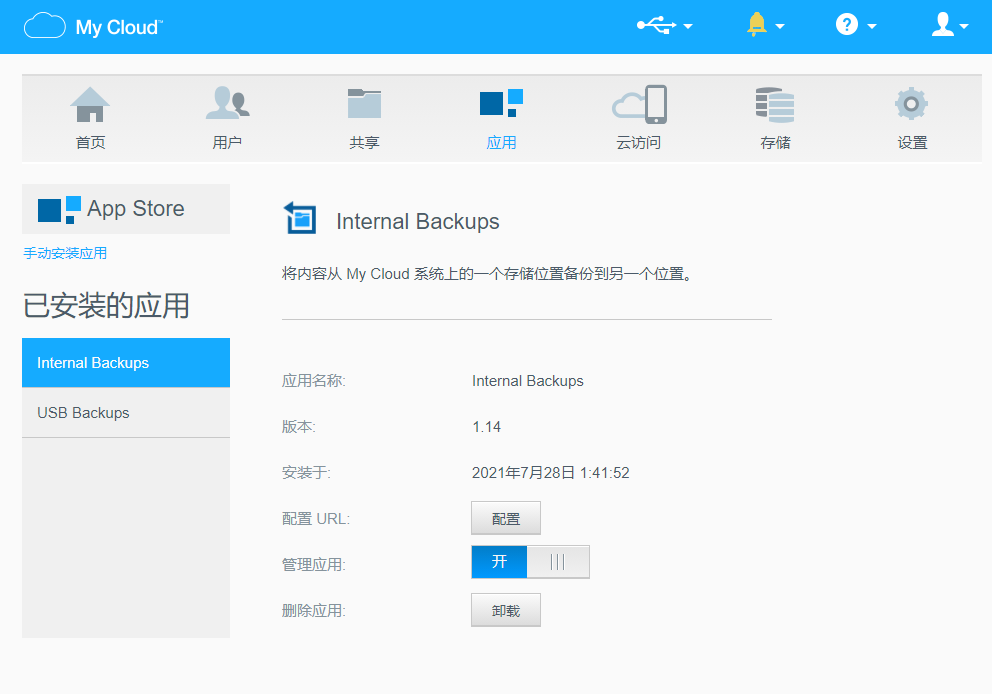Expand the USB dropdown arrow

point(688,27)
